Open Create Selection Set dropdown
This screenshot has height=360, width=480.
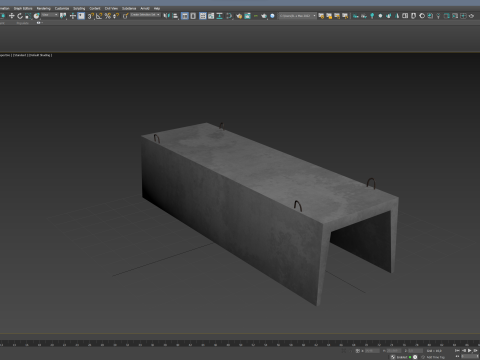145,15
